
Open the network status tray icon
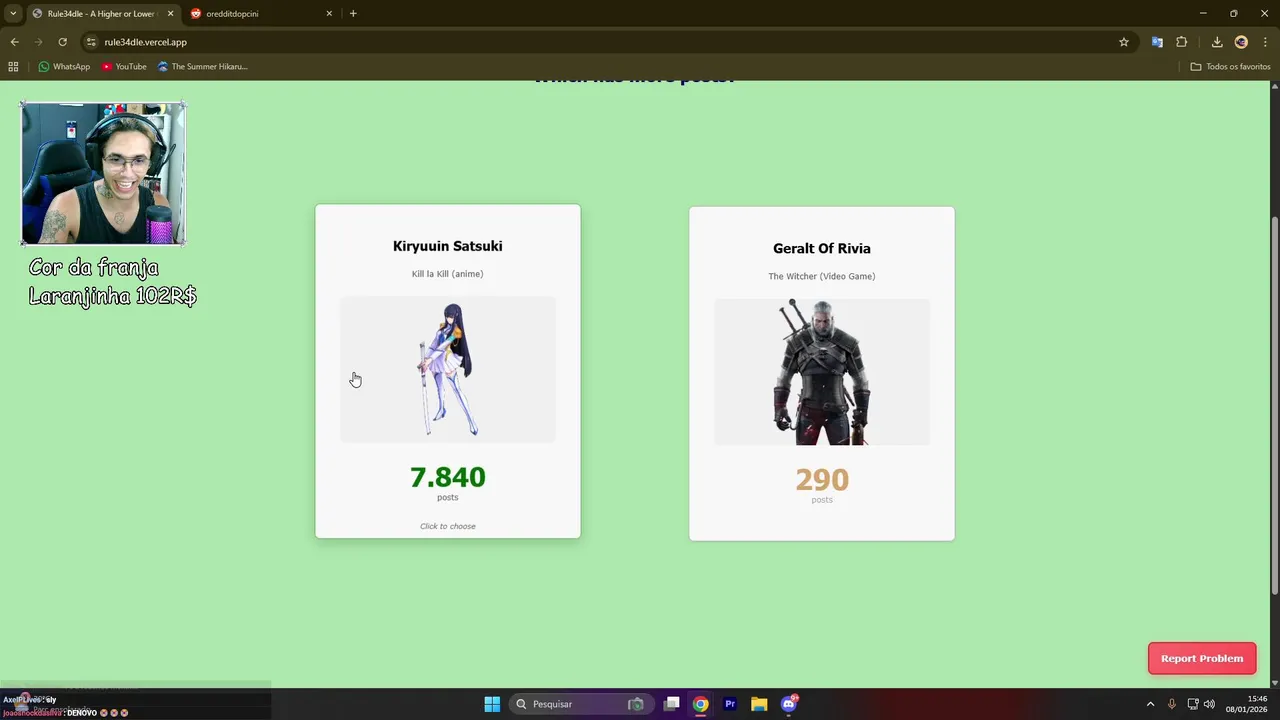(x=1193, y=704)
